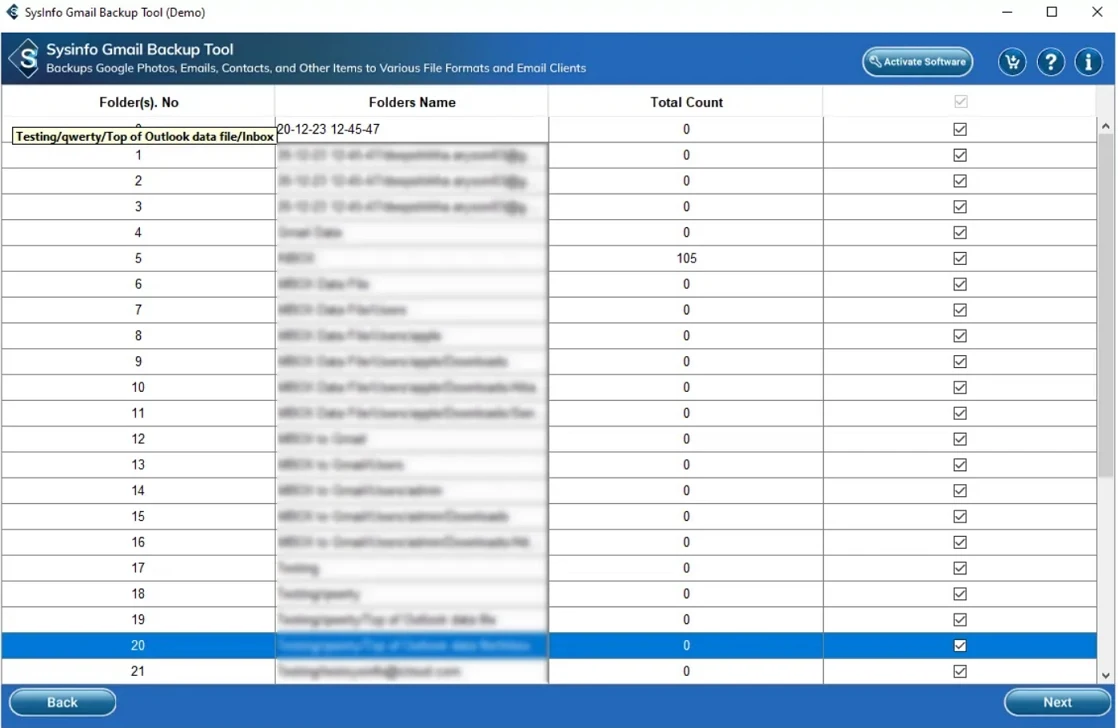Toggle checkbox for folder number 13
1118x728 pixels.
coord(960,464)
